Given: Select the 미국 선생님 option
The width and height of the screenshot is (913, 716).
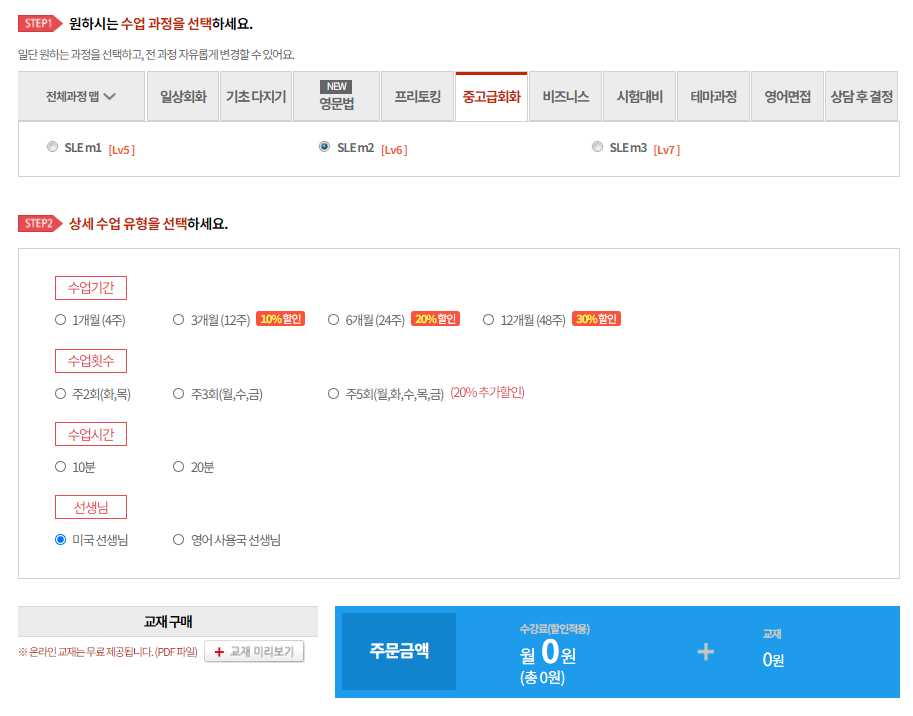Looking at the screenshot, I should pyautogui.click(x=61, y=540).
